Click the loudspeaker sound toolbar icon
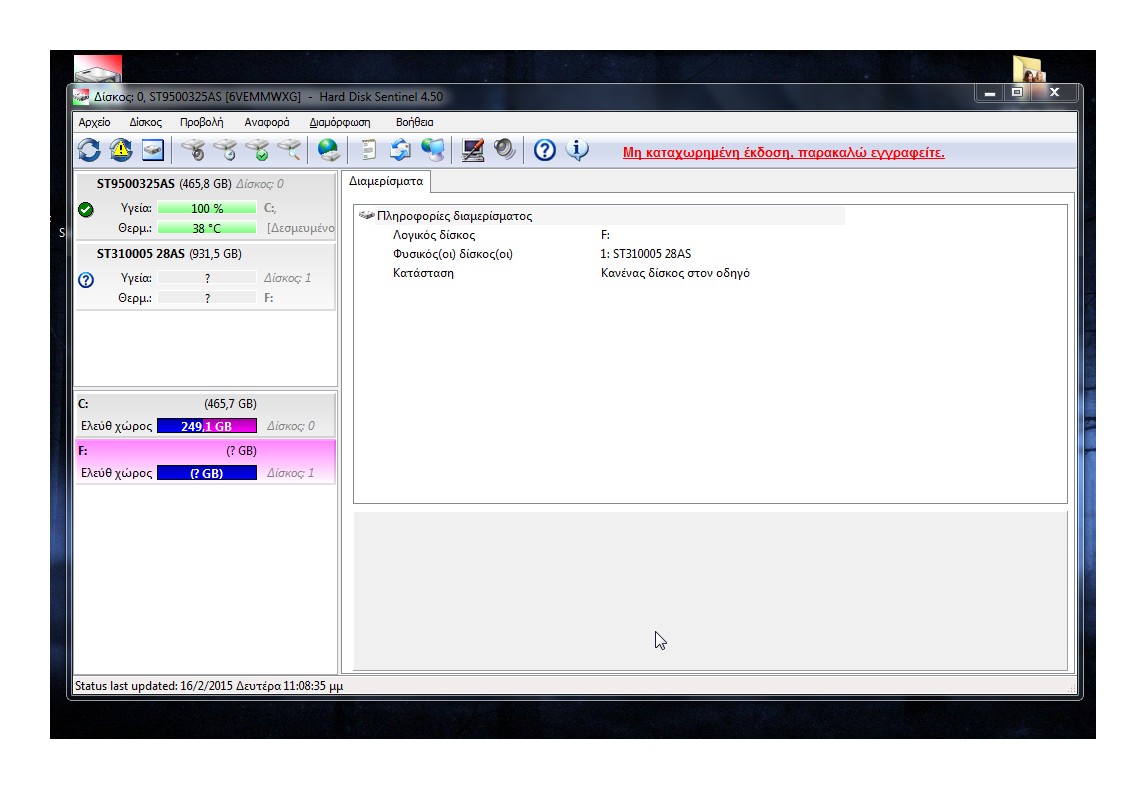Image resolution: width=1146 pixels, height=789 pixels. (x=504, y=150)
